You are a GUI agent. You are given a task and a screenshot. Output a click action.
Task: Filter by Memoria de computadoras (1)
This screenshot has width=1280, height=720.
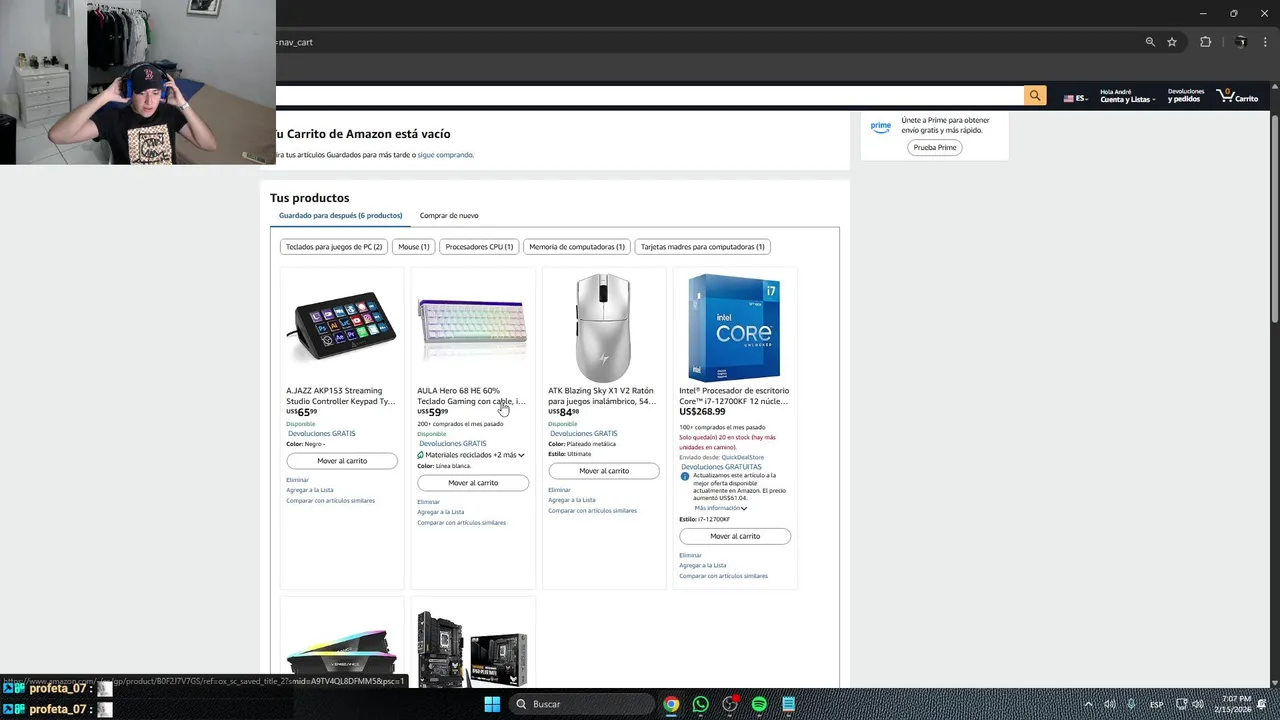coord(577,247)
